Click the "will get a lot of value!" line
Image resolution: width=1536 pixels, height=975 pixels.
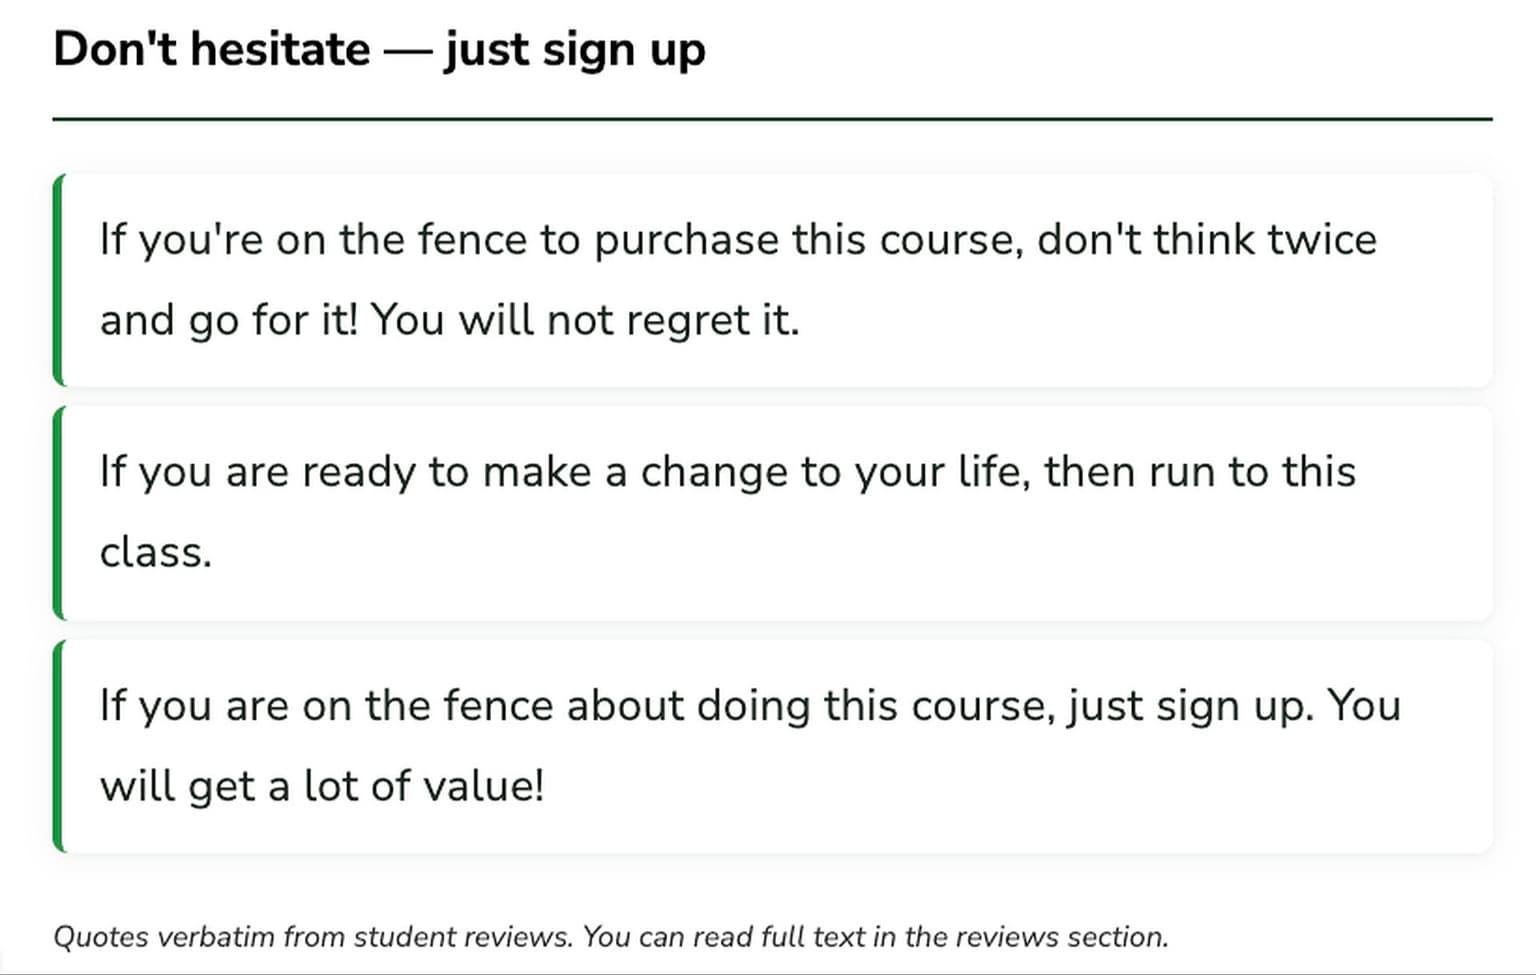pos(322,786)
